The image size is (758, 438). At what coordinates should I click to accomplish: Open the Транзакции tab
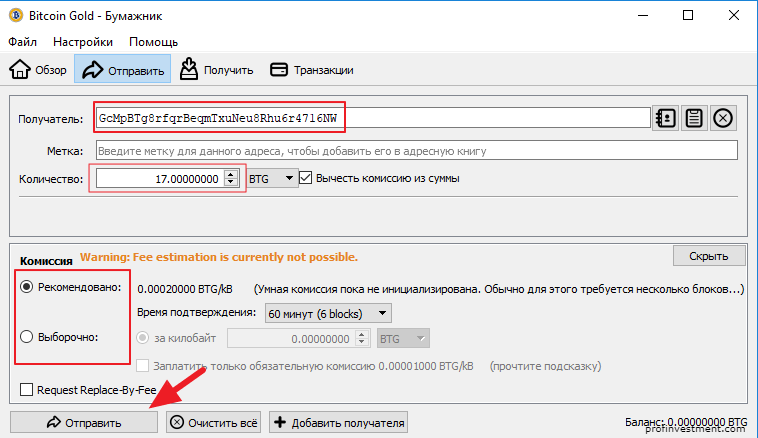tap(312, 70)
